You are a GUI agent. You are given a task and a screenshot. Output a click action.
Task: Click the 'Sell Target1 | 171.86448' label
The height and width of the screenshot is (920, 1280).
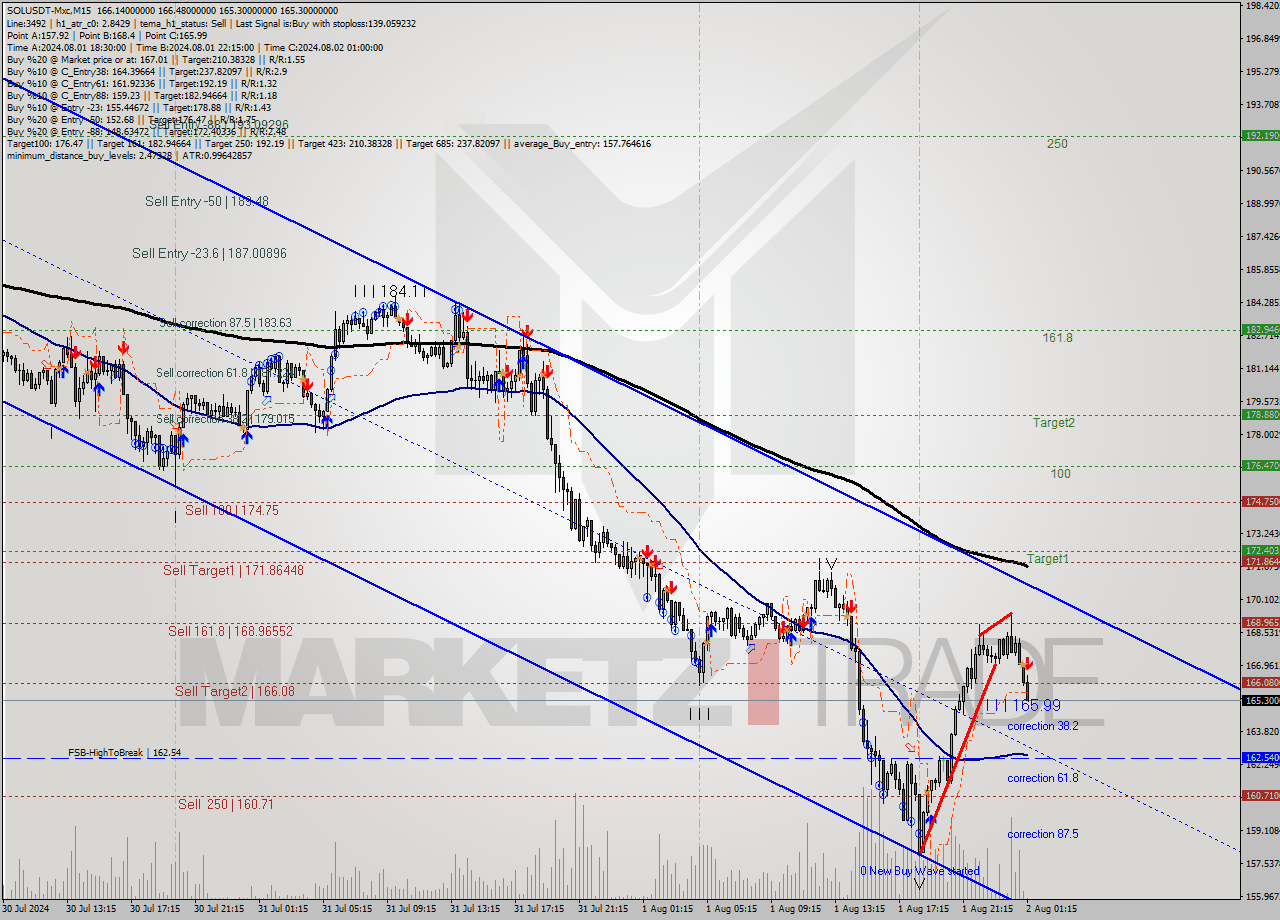pyautogui.click(x=232, y=570)
